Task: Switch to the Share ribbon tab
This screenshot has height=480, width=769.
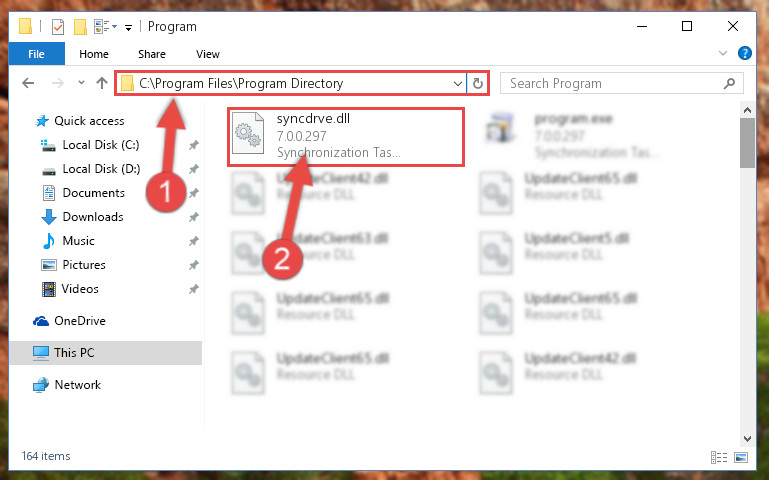Action: coord(152,54)
